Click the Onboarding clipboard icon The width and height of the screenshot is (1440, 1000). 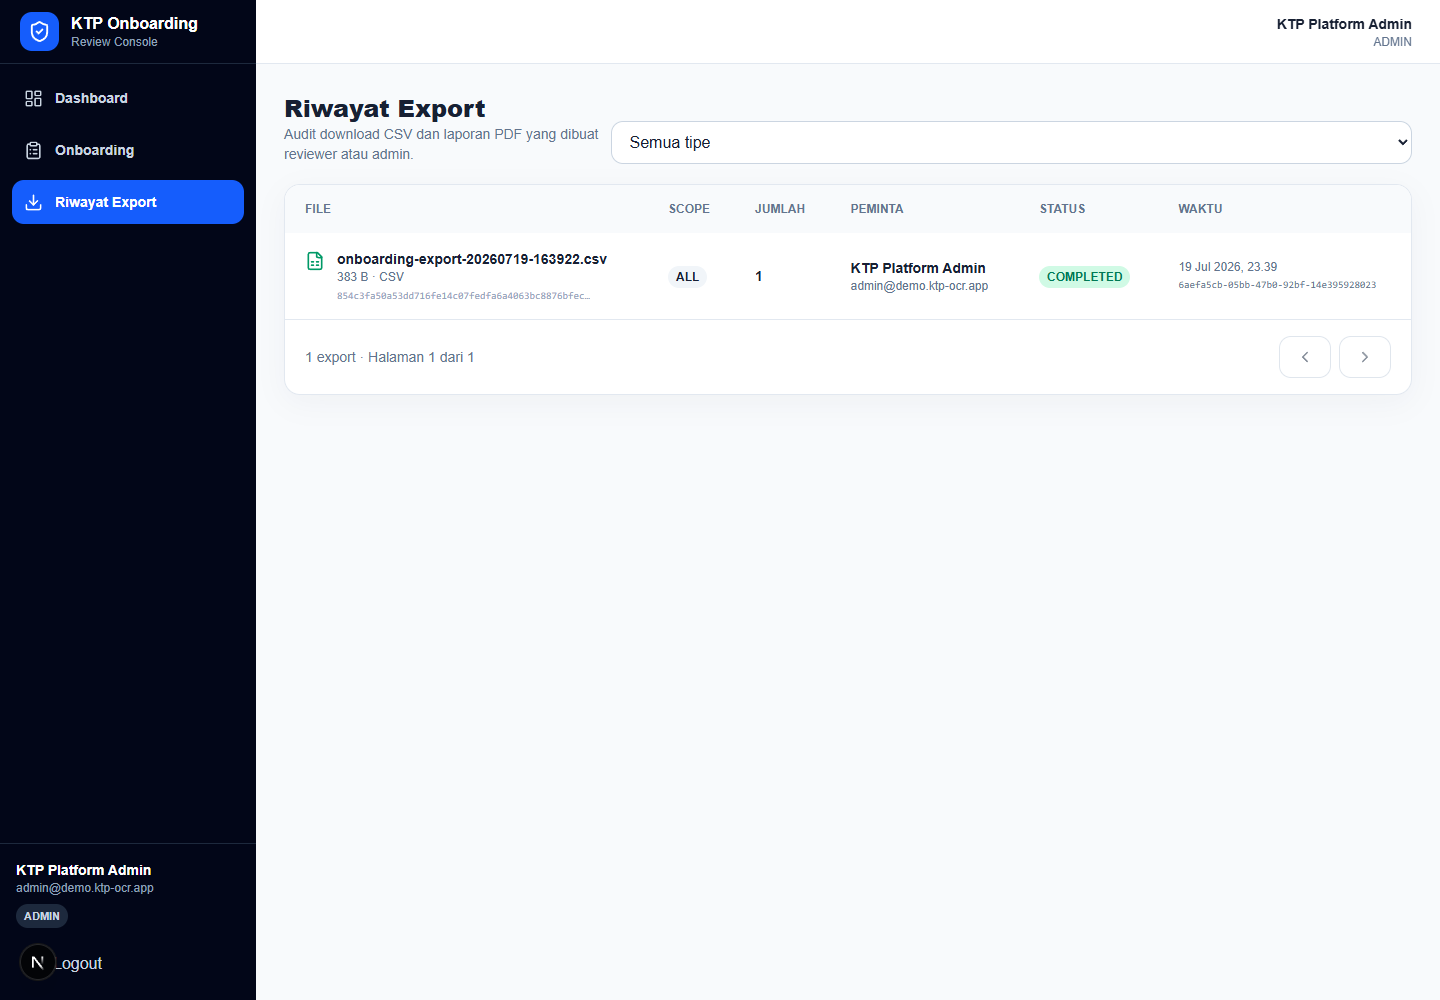pyautogui.click(x=33, y=150)
